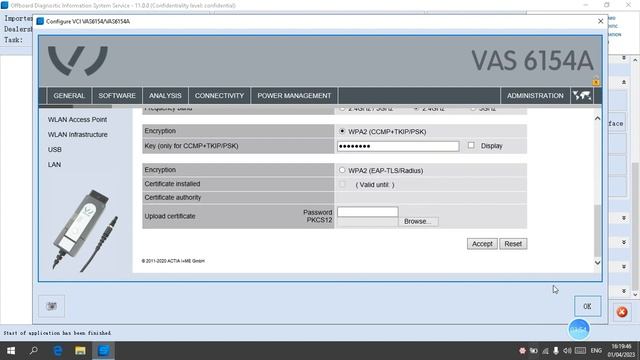Viewport: 640px width, 360px height.
Task: Click the ENG input language indicator
Action: pos(596,351)
